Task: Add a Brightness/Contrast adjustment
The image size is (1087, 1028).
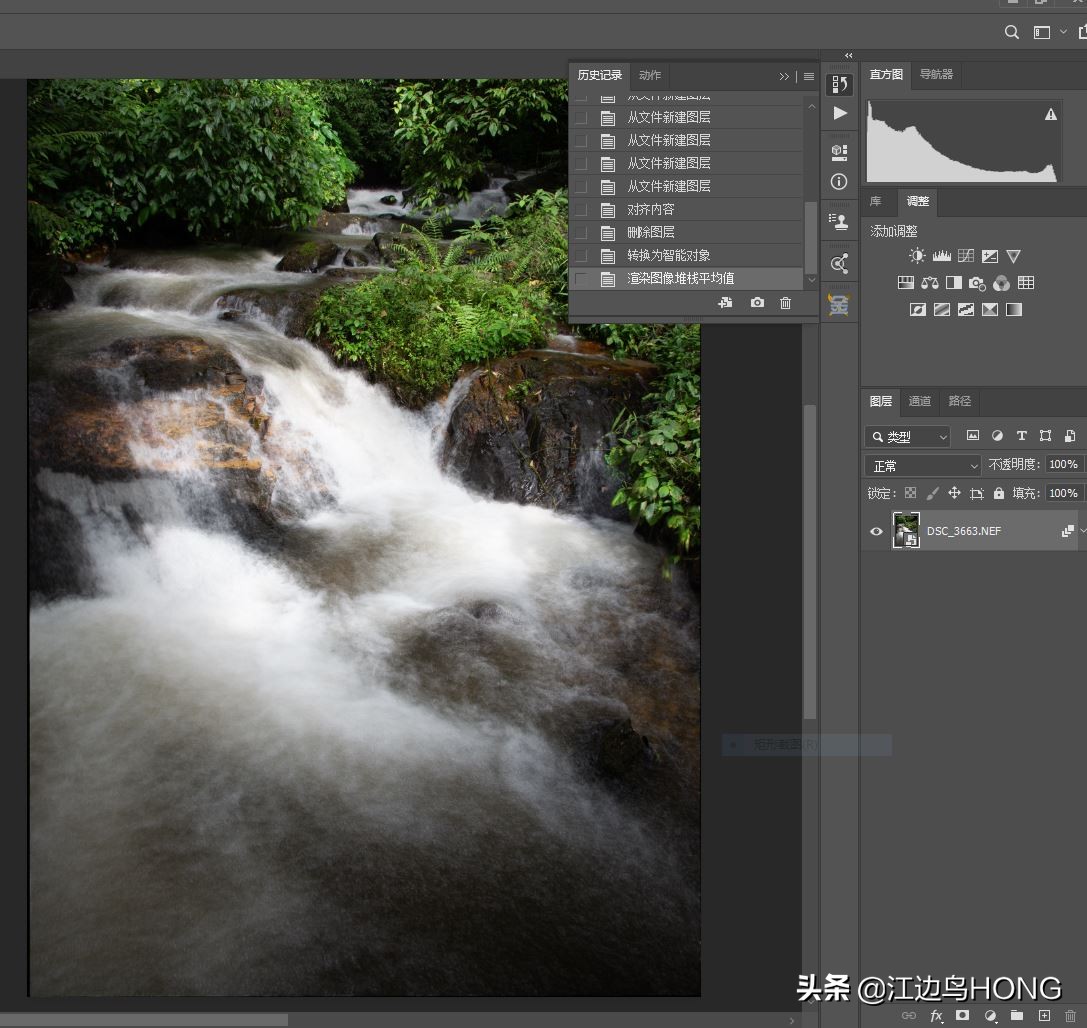Action: 917,256
